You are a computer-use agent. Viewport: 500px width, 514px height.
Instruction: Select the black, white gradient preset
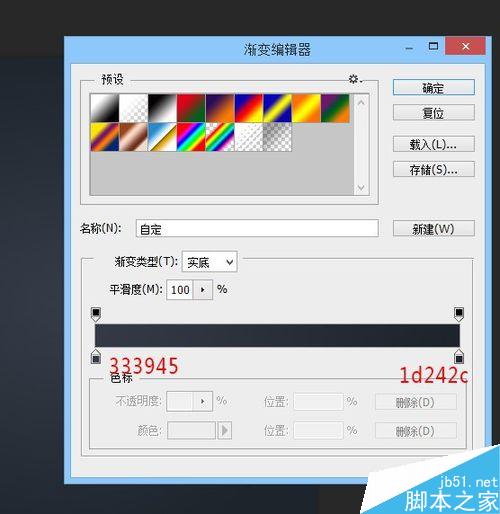point(162,108)
